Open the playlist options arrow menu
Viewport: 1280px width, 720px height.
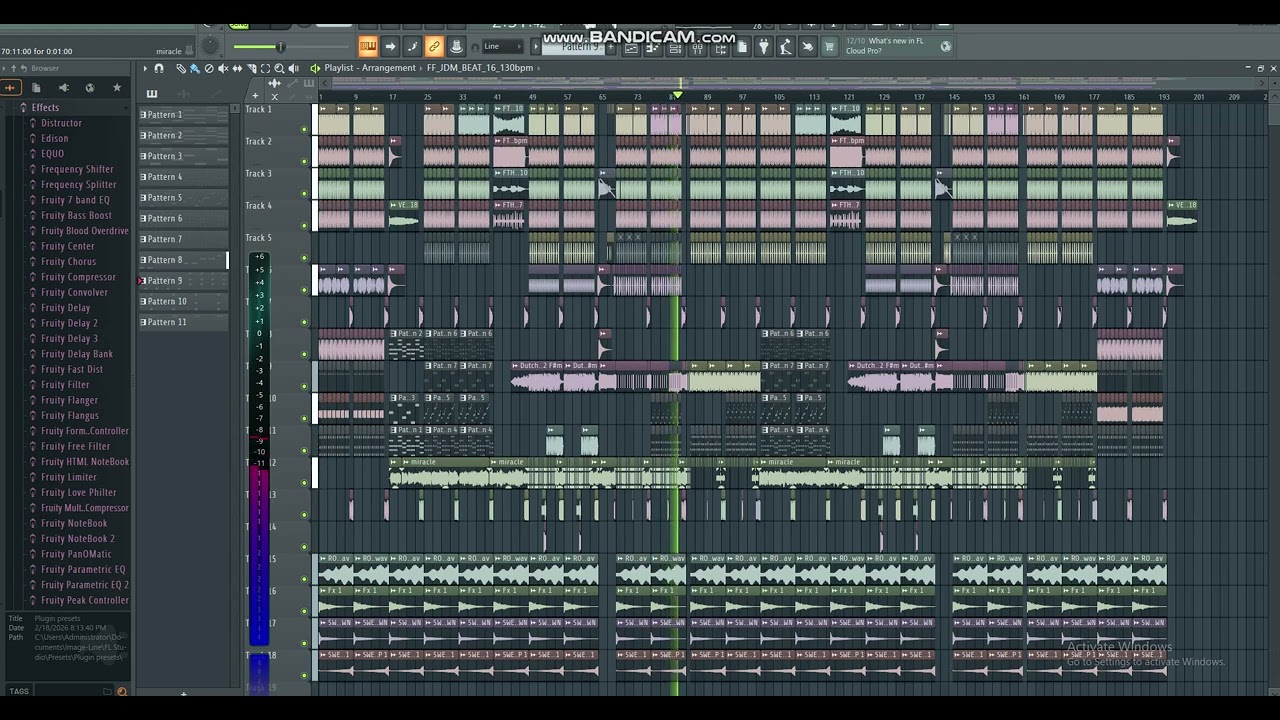pos(145,68)
